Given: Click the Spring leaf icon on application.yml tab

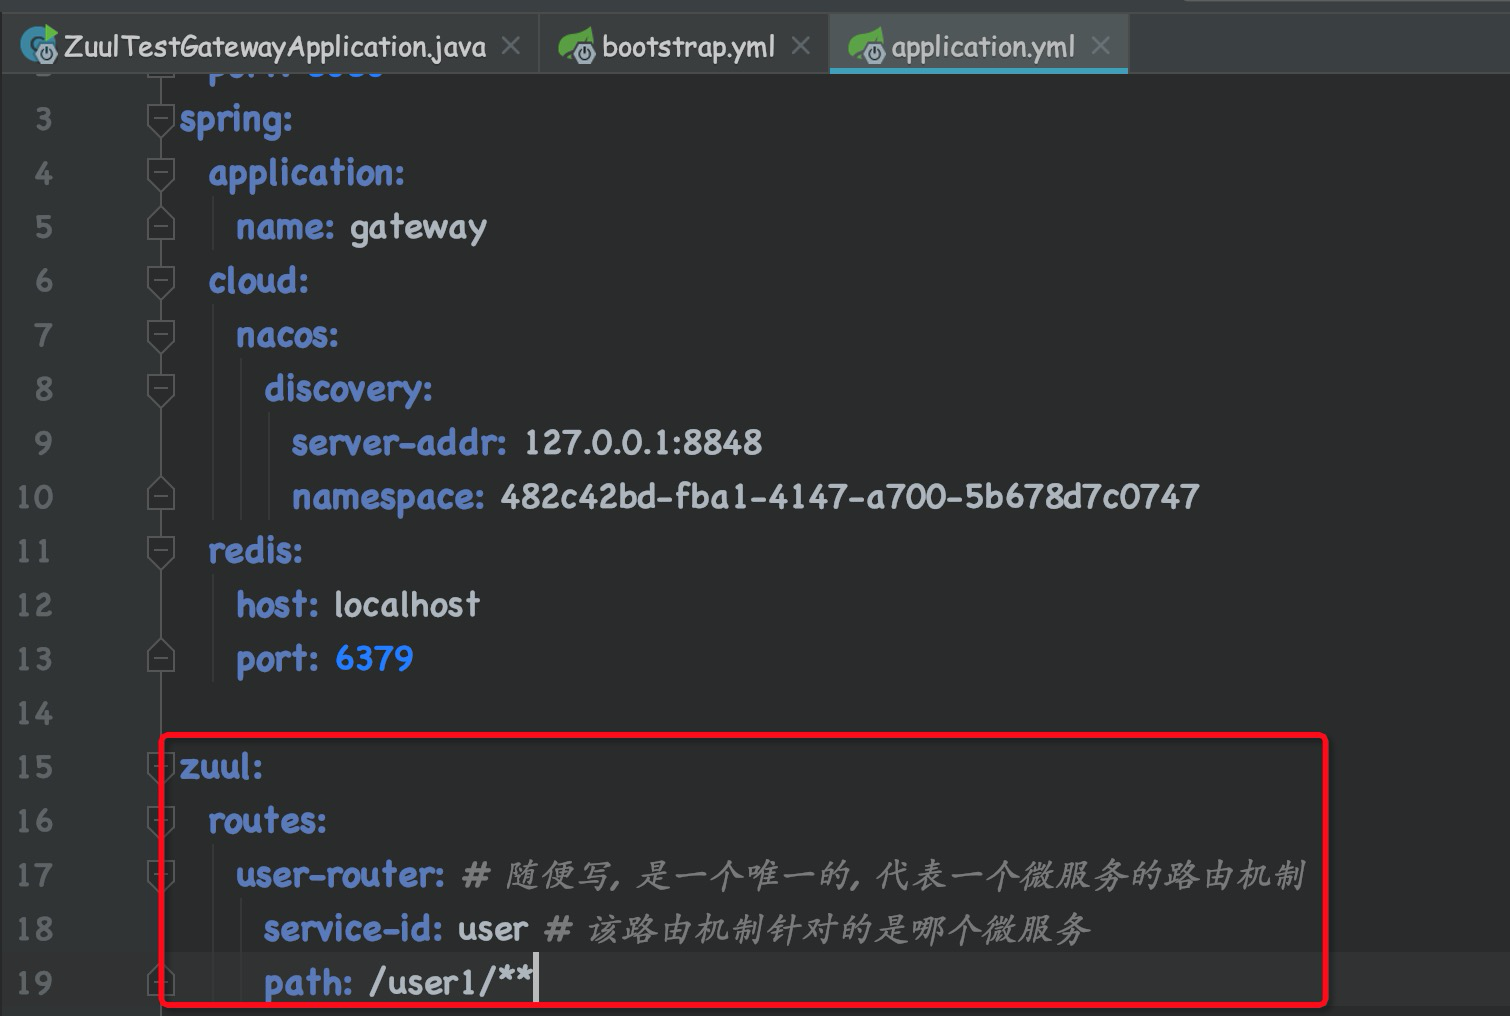Looking at the screenshot, I should [x=866, y=46].
